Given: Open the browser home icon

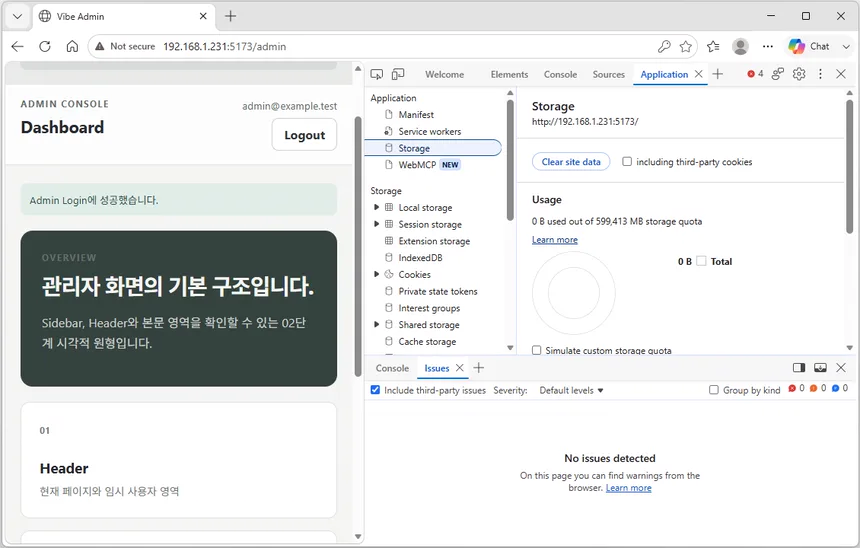Looking at the screenshot, I should 72,47.
